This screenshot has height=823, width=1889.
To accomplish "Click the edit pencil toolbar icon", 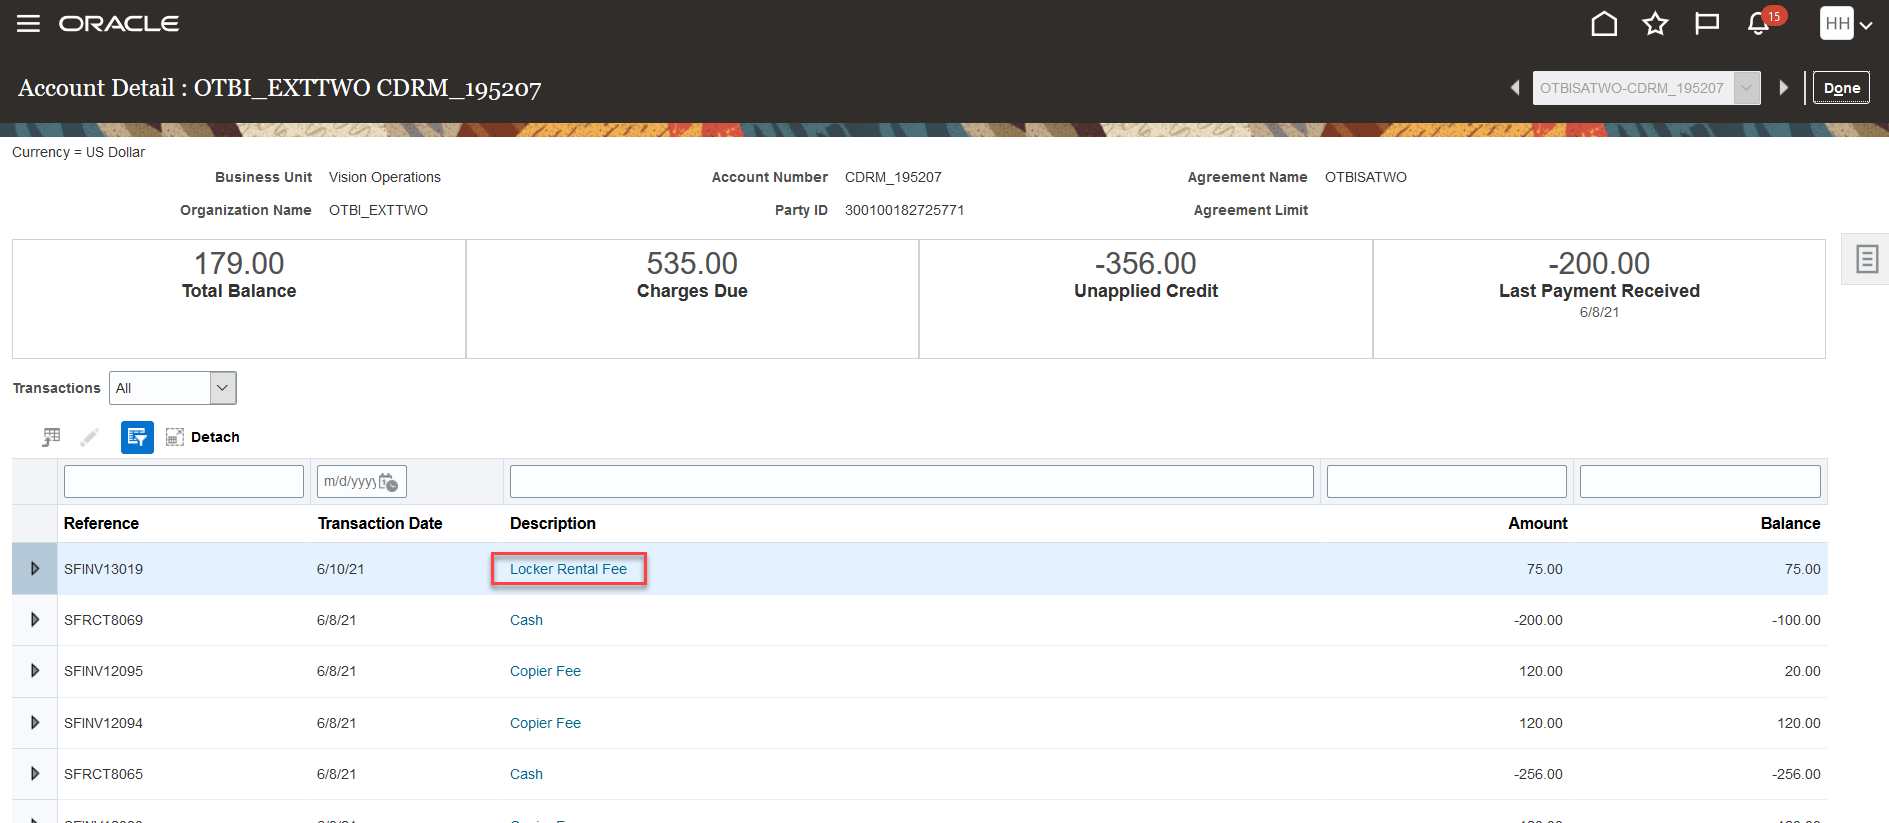I will coord(89,437).
